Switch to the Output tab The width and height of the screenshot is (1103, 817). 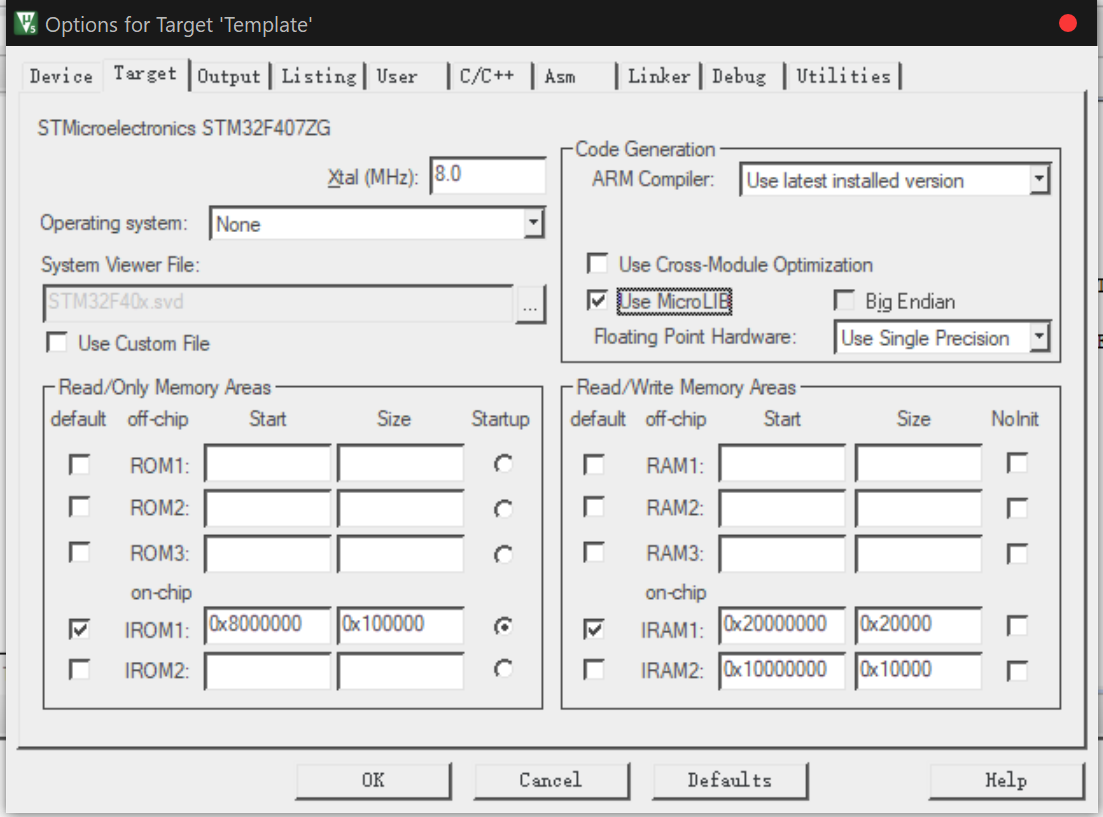click(x=229, y=76)
